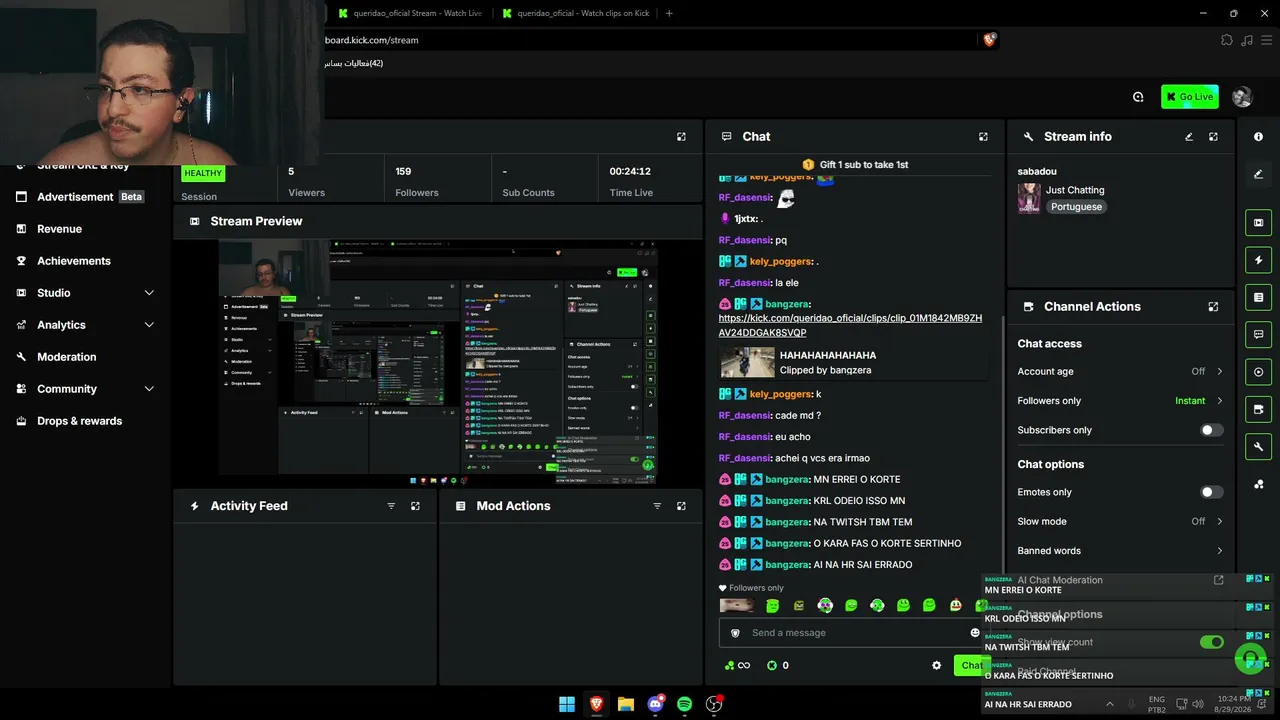Toggle the Mod Actions widget list icon
The width and height of the screenshot is (1280, 720).
[1258, 297]
